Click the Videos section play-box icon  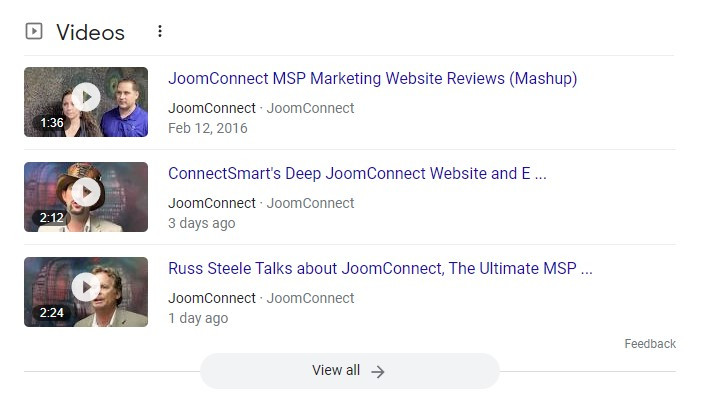point(34,31)
